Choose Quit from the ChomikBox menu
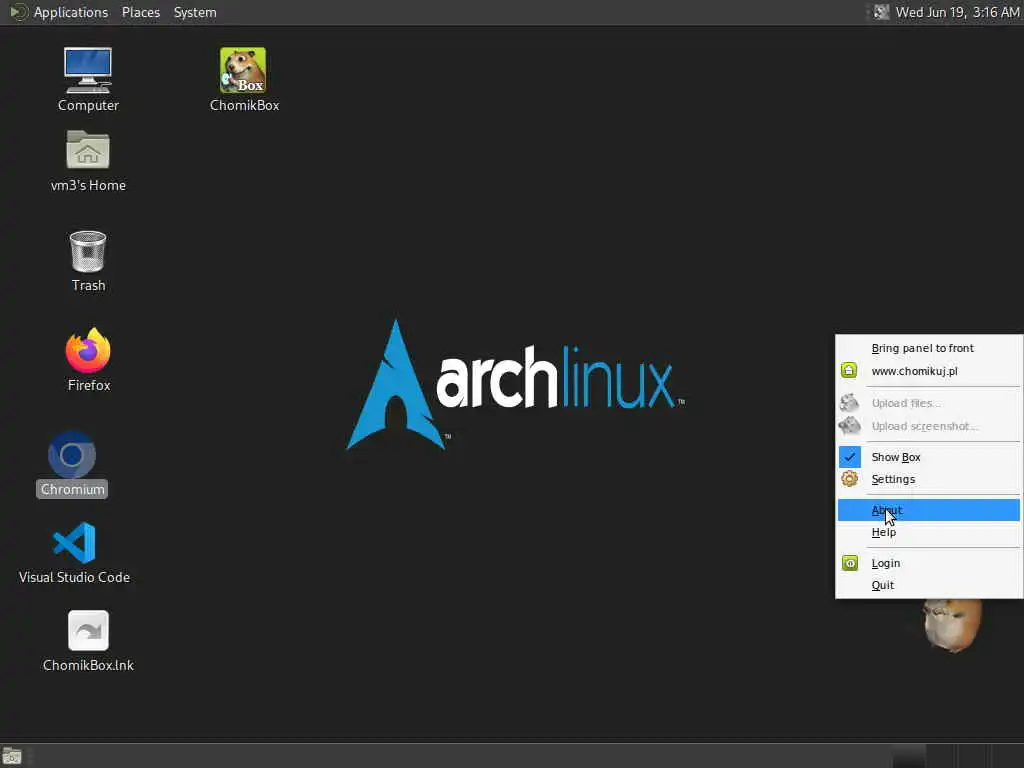Image resolution: width=1024 pixels, height=768 pixels. tap(929, 585)
